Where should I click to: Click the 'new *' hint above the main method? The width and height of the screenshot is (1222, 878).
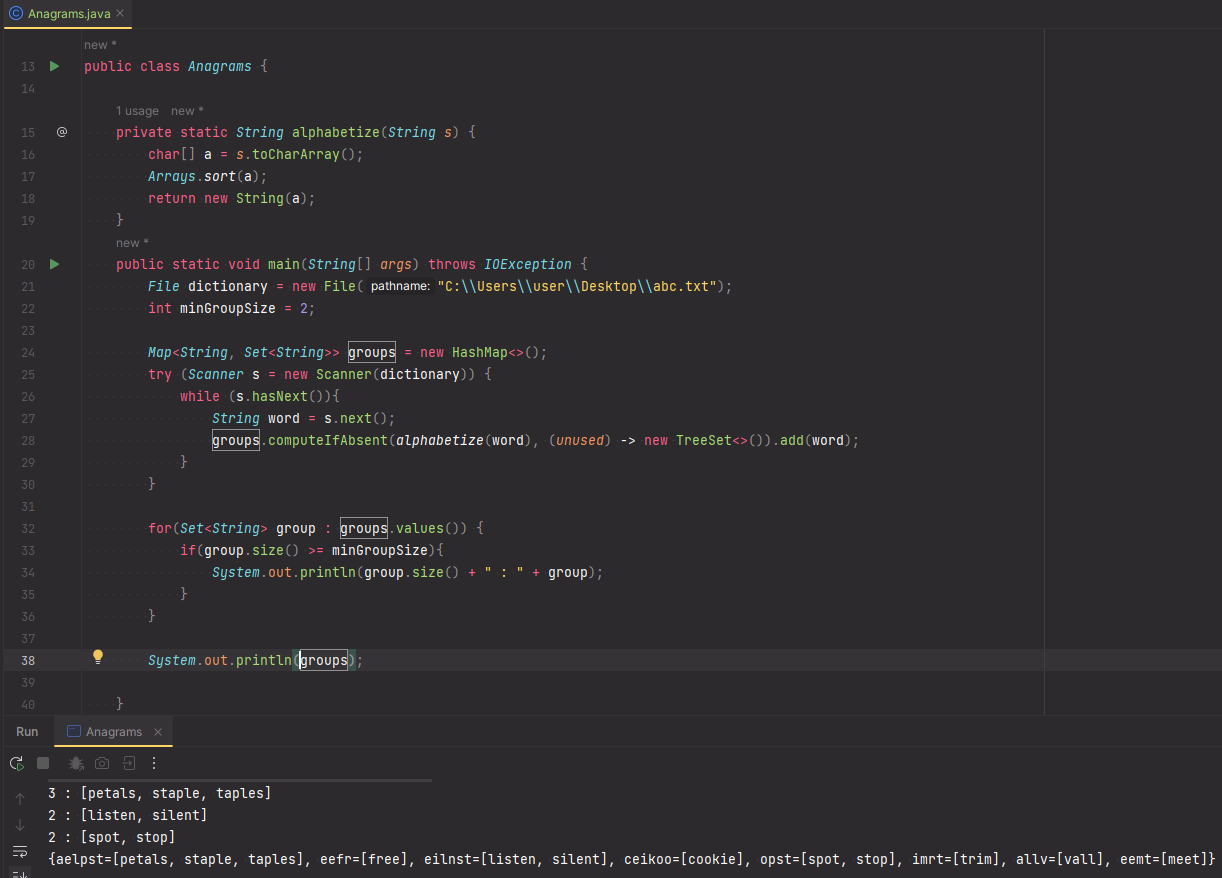[132, 243]
